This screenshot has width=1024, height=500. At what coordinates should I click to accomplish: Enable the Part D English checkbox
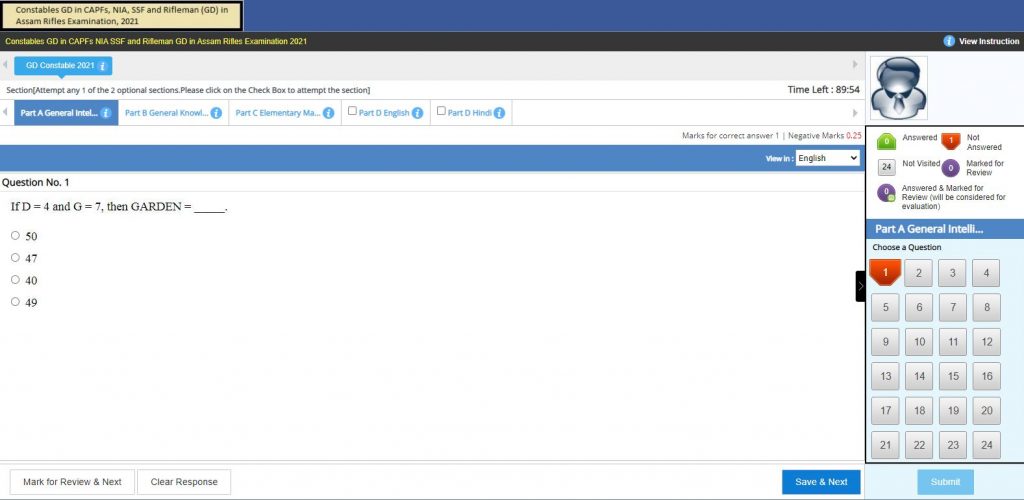352,112
